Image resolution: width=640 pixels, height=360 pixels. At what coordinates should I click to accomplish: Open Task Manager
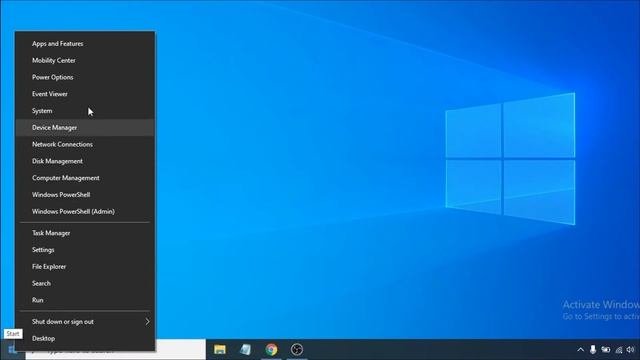coord(85,233)
